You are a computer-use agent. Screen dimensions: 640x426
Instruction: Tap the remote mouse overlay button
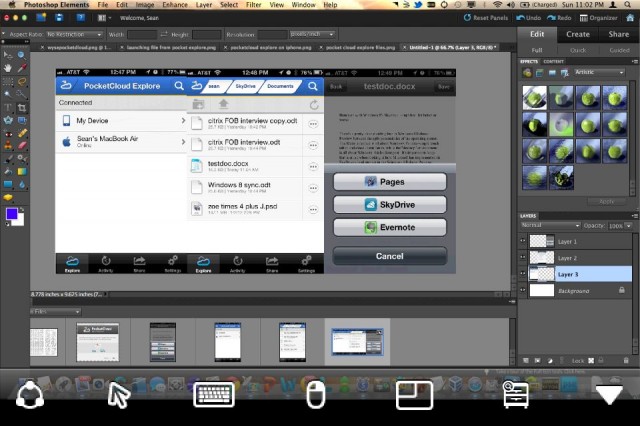316,395
